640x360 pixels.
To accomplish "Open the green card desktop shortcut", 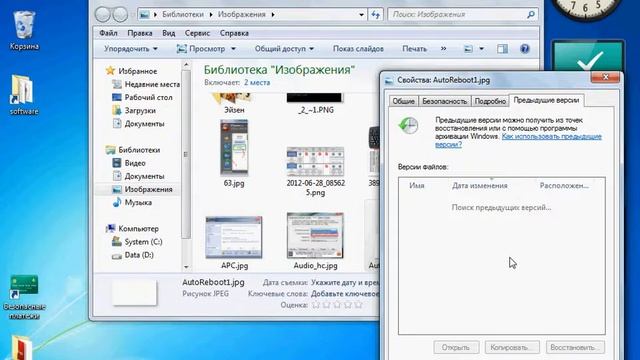I will pos(24,297).
